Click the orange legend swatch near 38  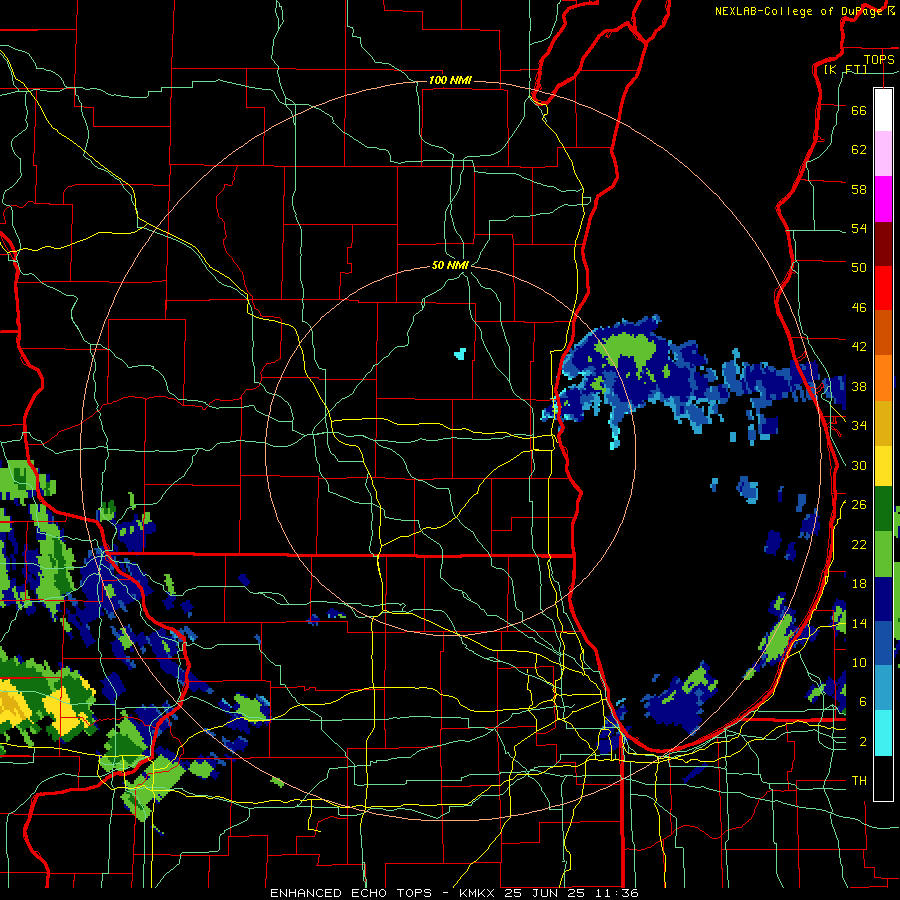883,378
